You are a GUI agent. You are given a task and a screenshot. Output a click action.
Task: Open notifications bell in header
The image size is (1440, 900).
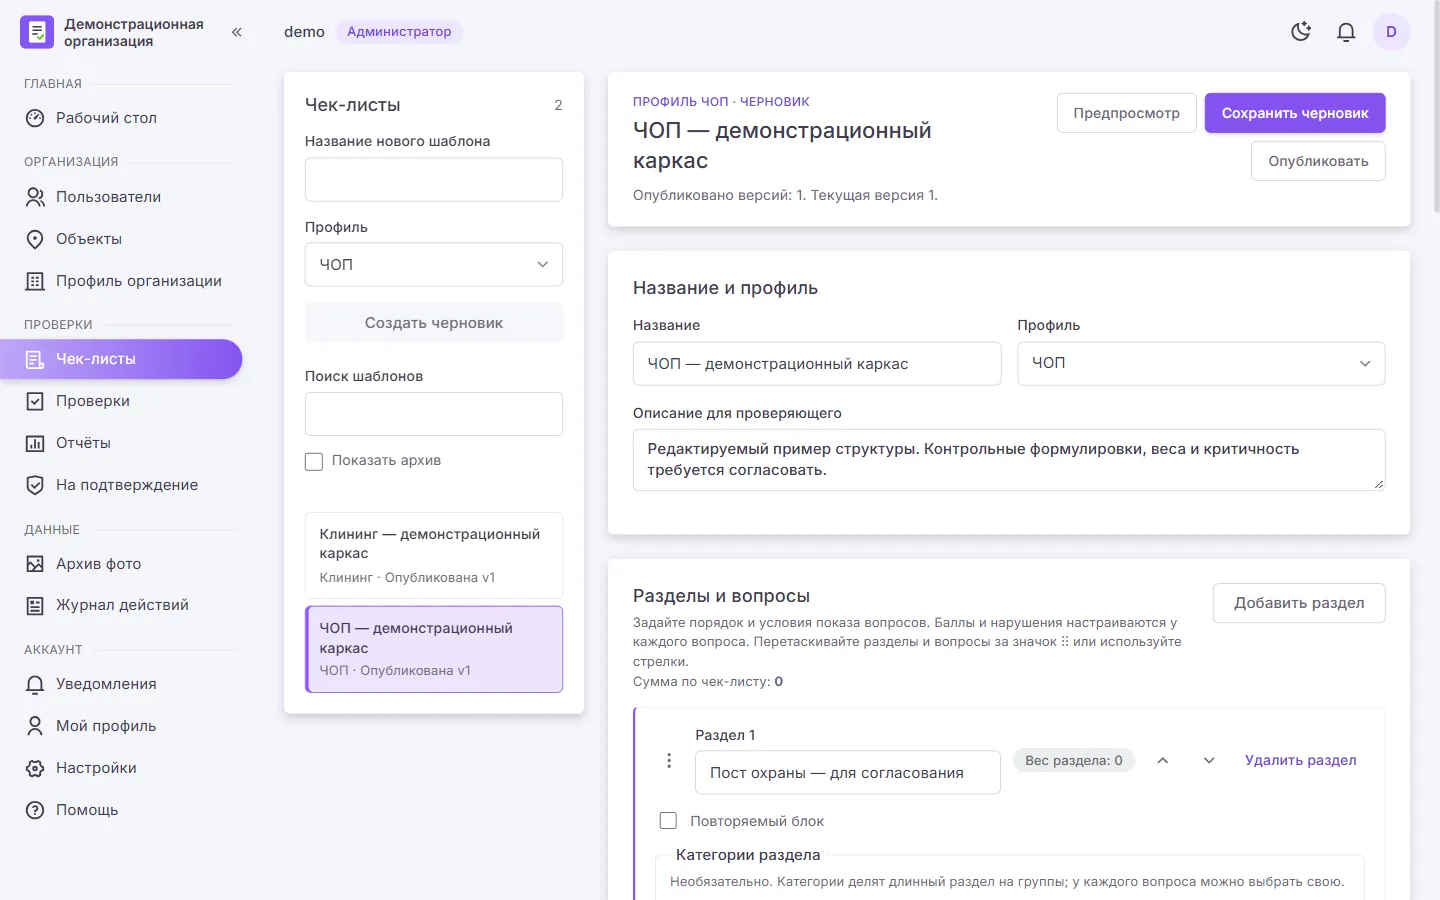point(1346,32)
